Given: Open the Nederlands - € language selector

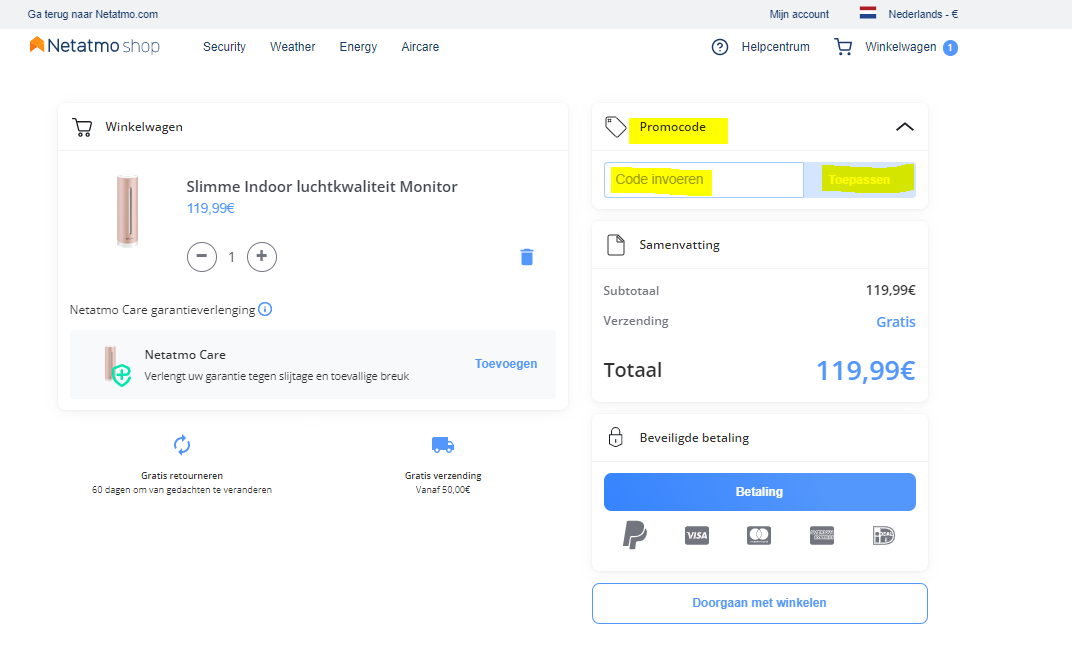Looking at the screenshot, I should point(909,14).
